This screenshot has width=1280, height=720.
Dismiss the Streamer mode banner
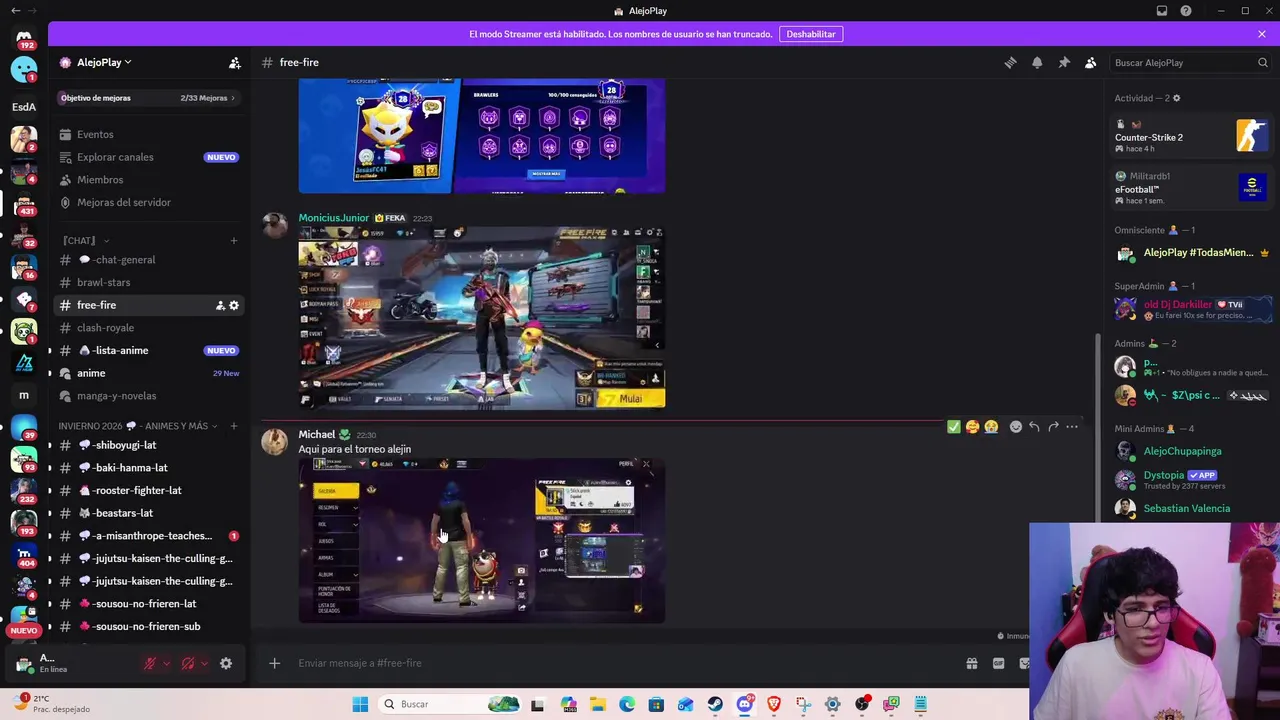1262,34
